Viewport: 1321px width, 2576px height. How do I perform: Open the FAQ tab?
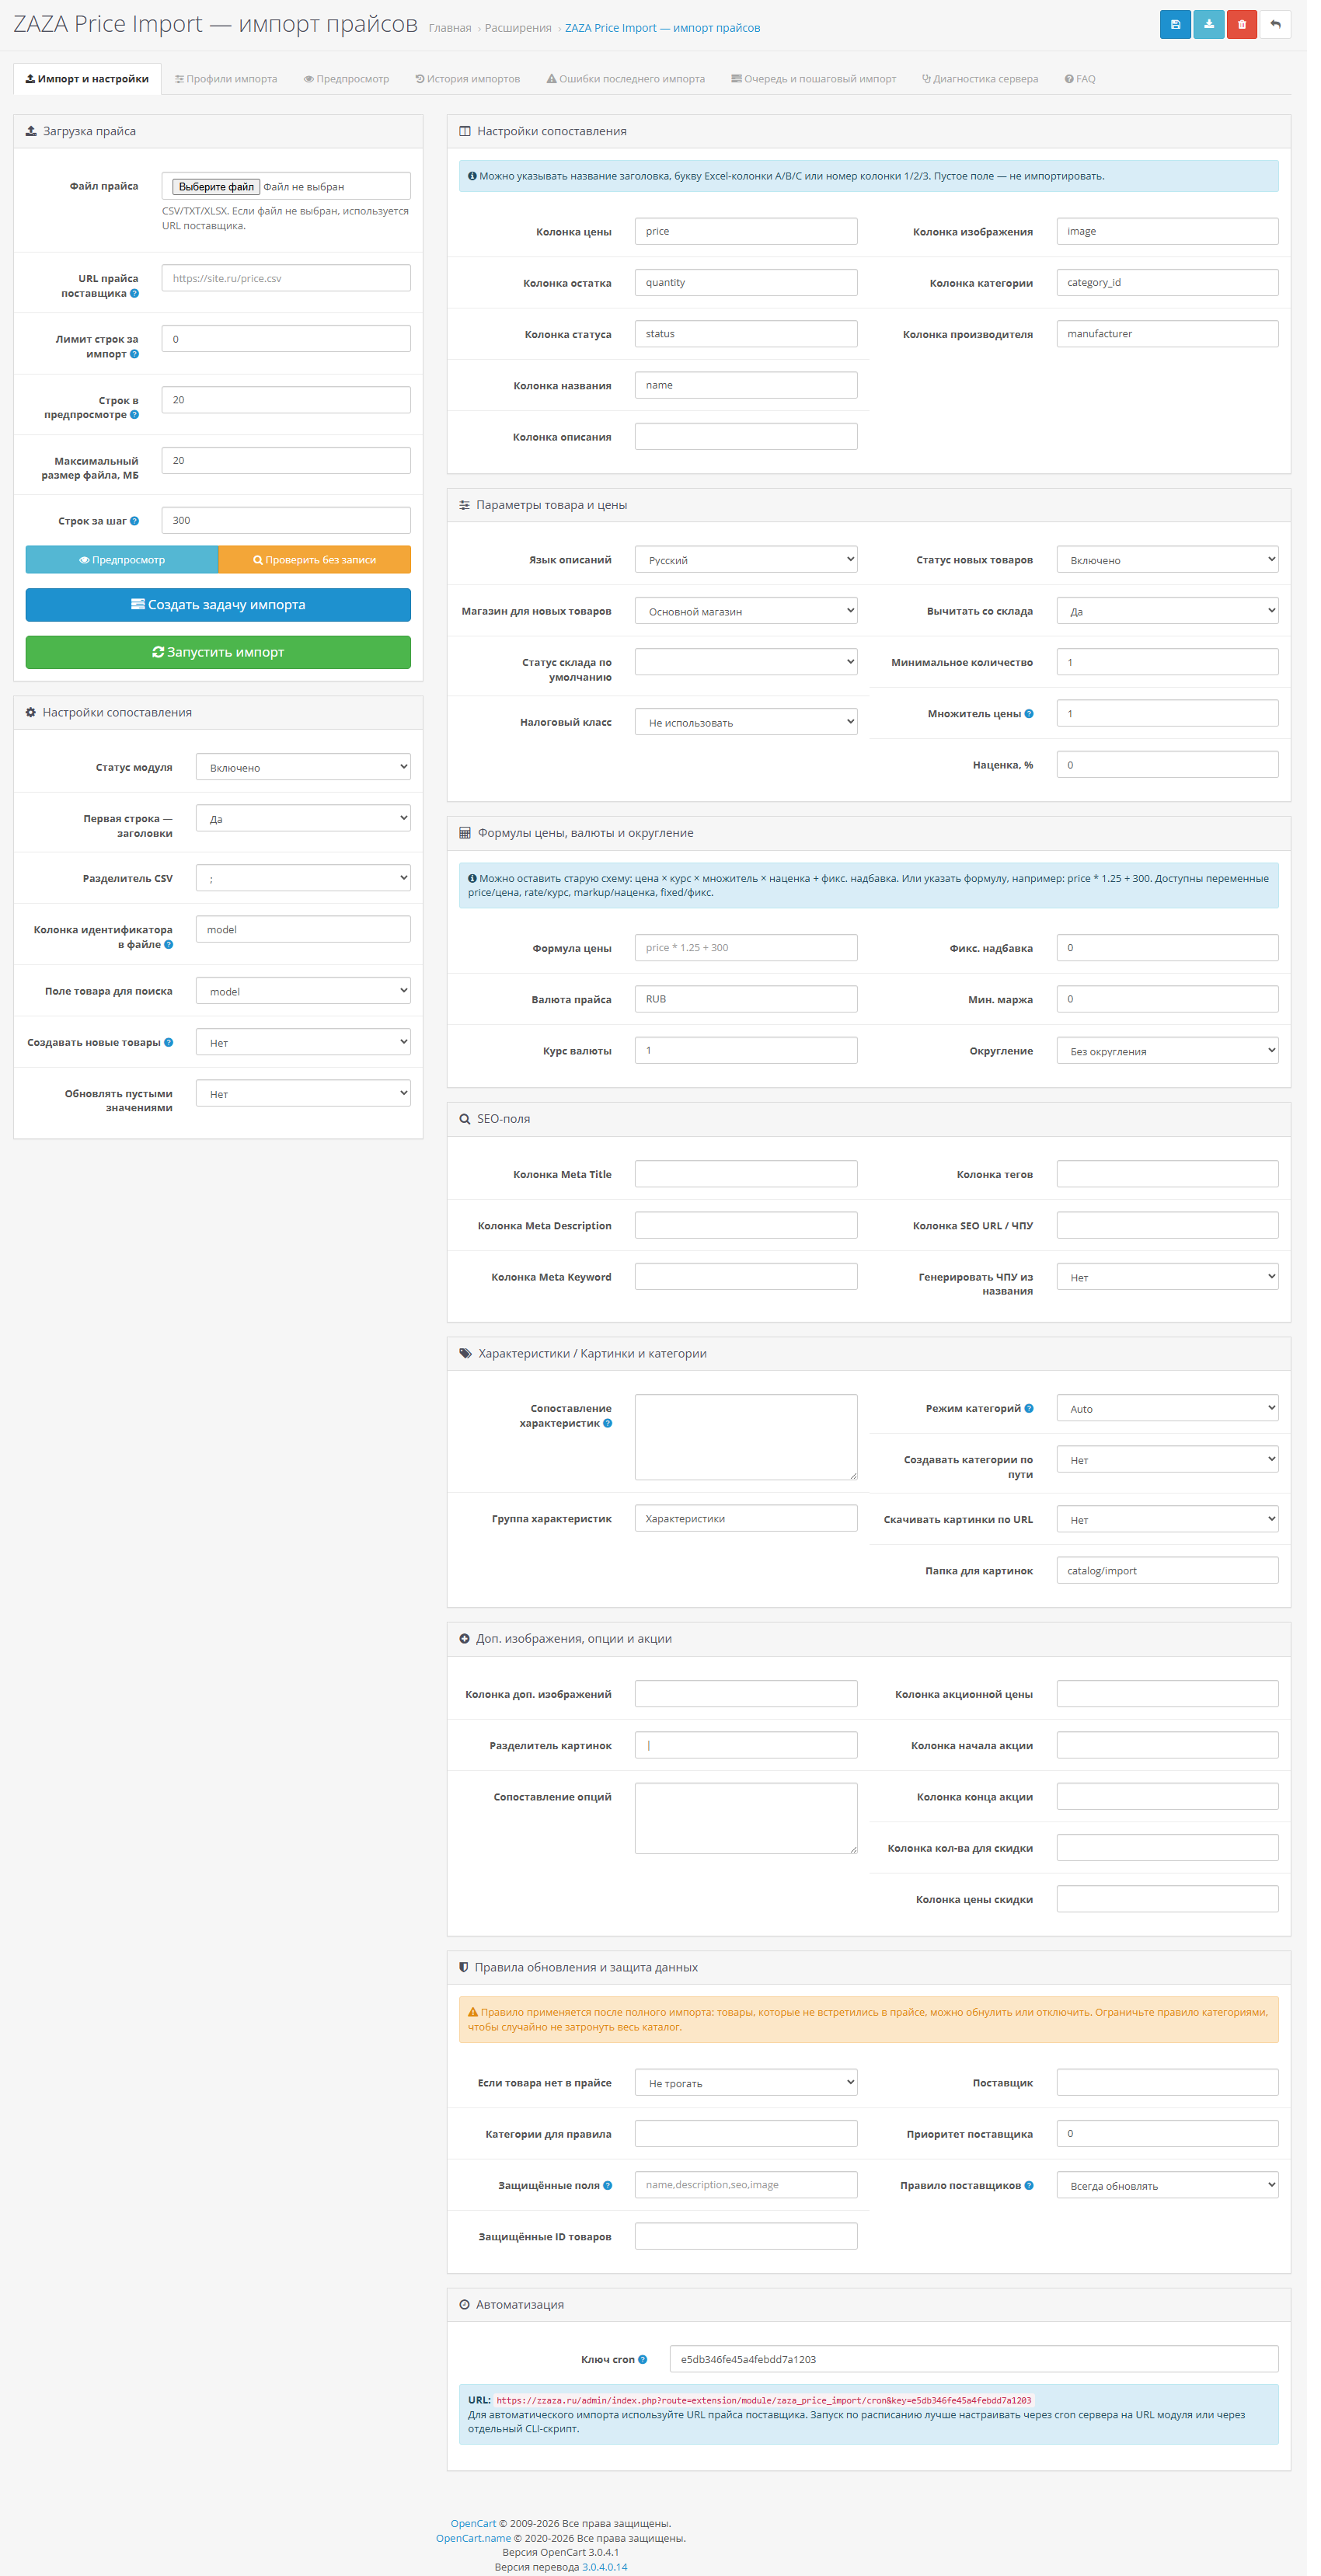(1080, 79)
